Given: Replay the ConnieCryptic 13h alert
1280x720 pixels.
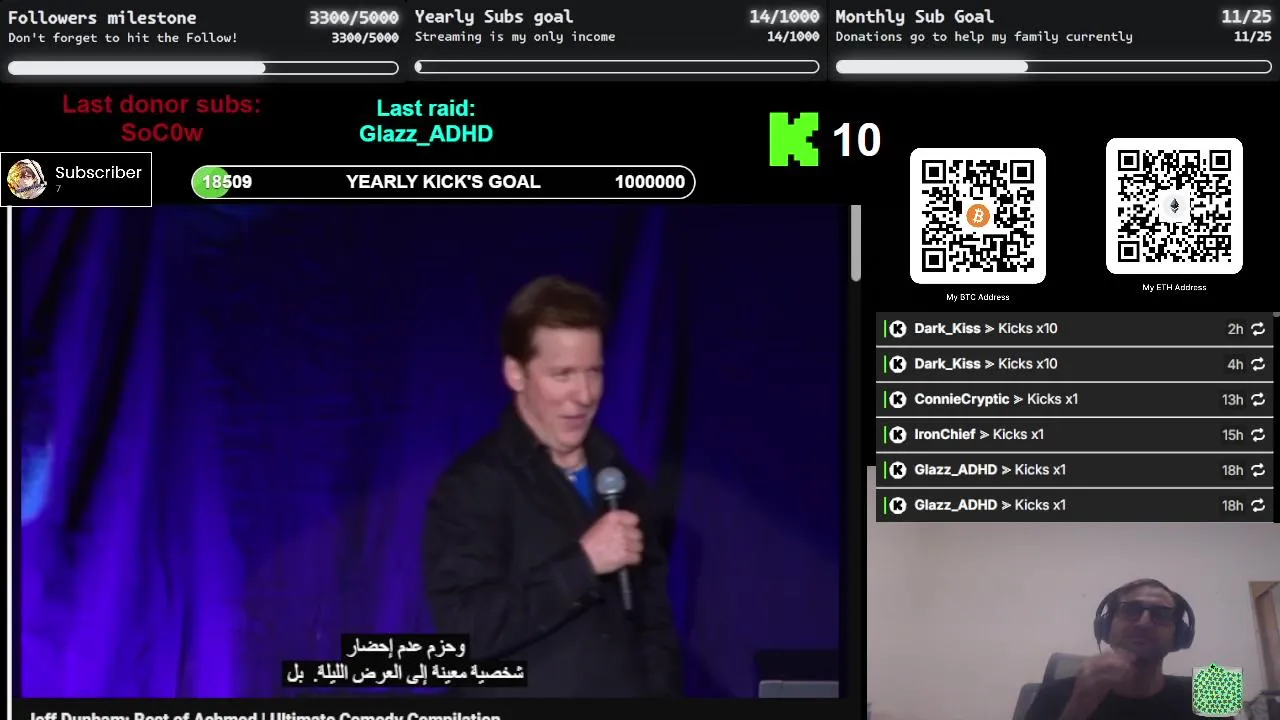Looking at the screenshot, I should [1258, 399].
